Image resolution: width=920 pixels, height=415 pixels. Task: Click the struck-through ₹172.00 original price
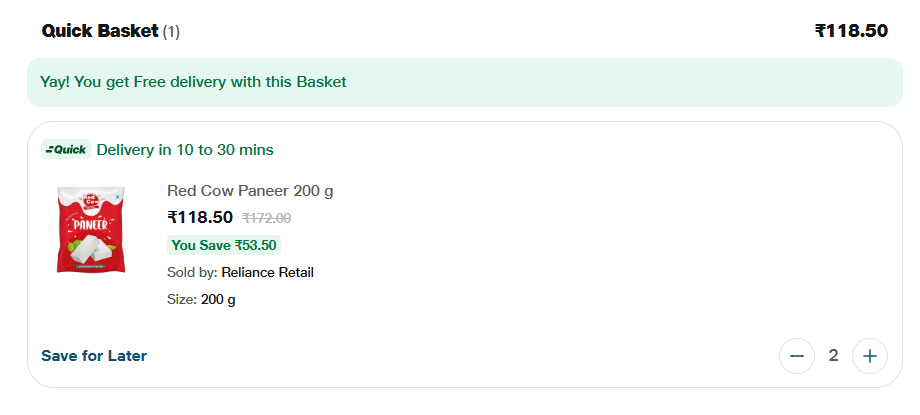(x=266, y=218)
